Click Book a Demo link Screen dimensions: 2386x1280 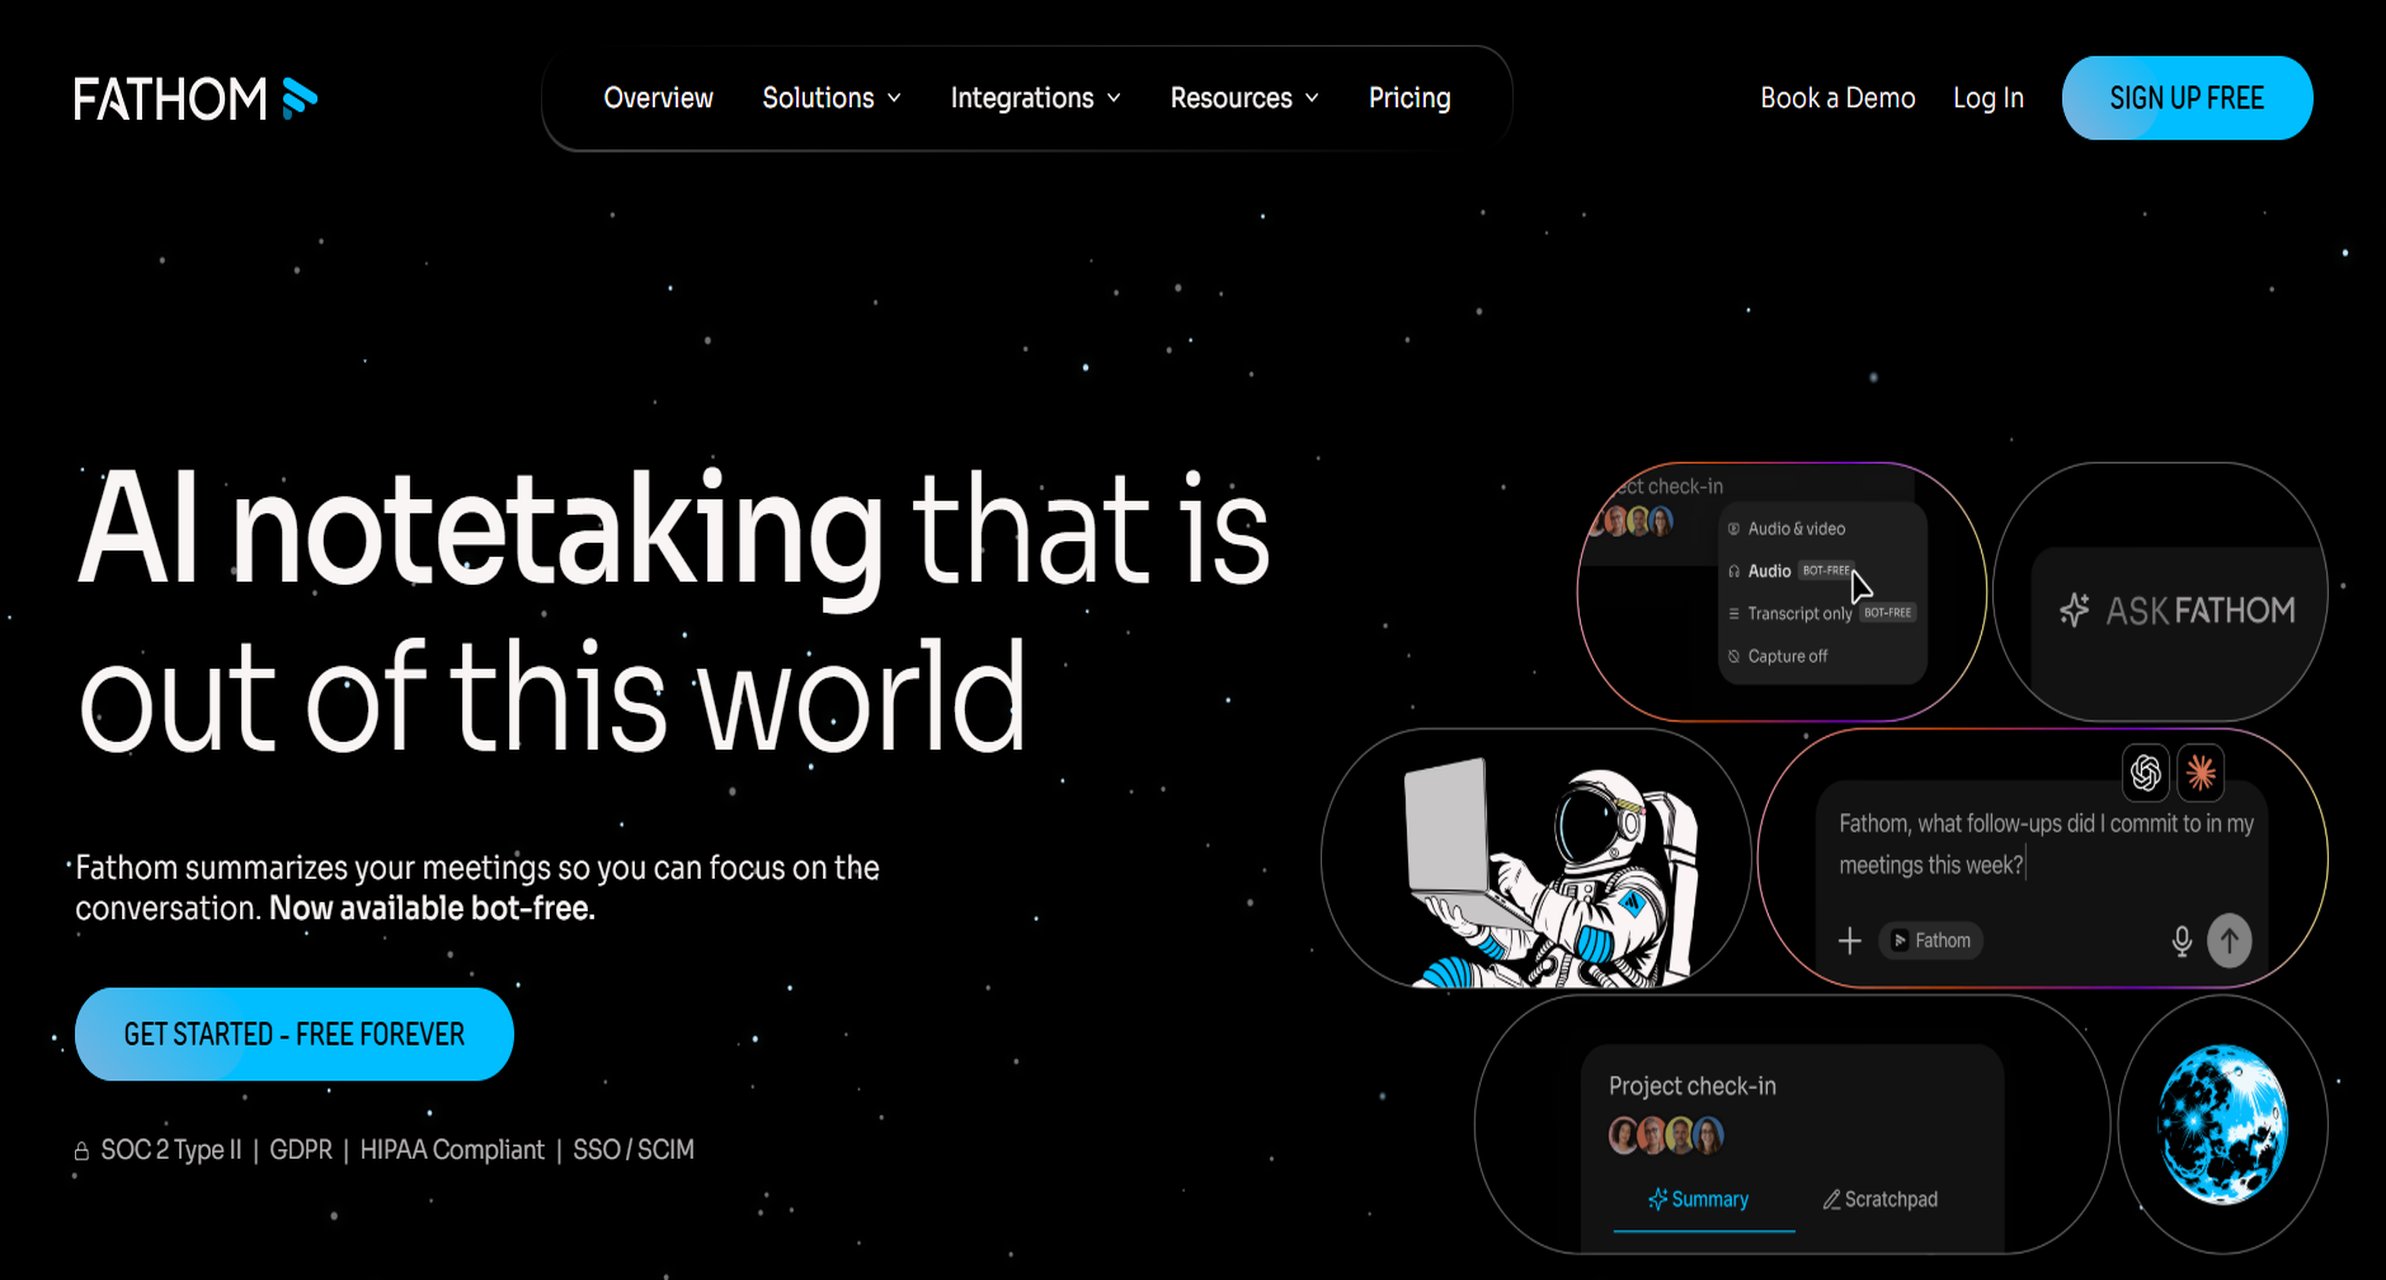click(1837, 98)
